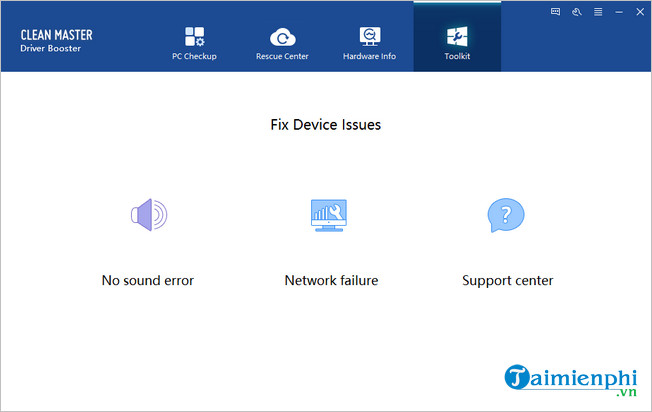Minimize the Clean Master window

[x=619, y=12]
